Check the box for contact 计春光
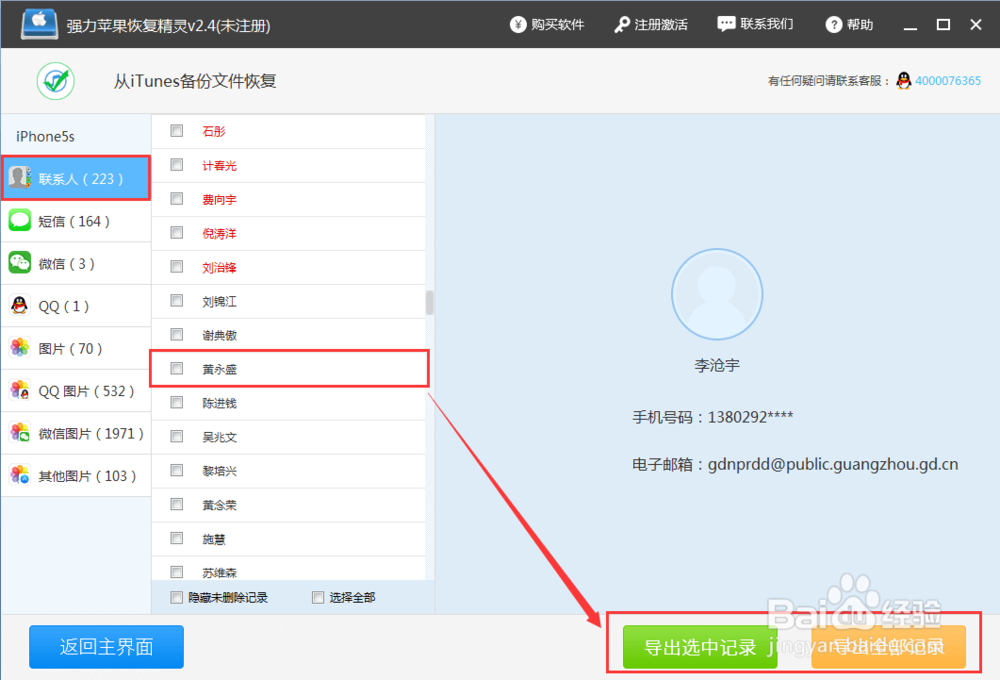 click(x=177, y=165)
